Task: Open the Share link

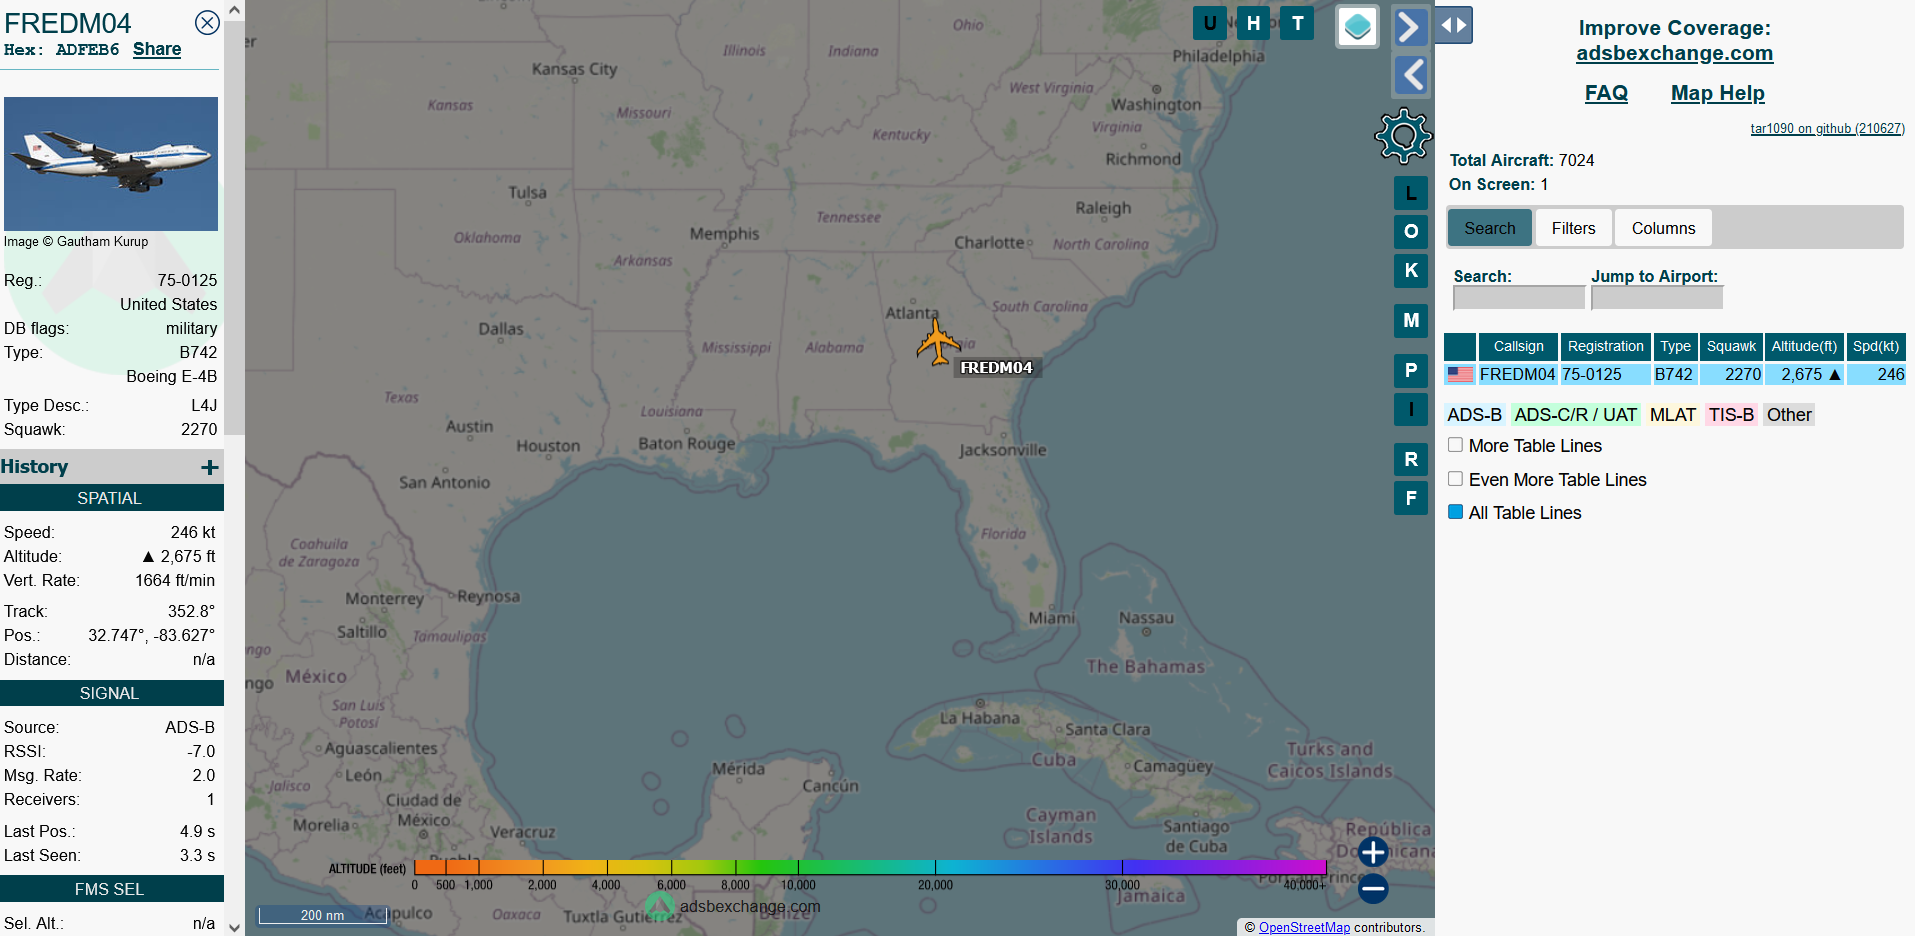Action: coord(157,49)
